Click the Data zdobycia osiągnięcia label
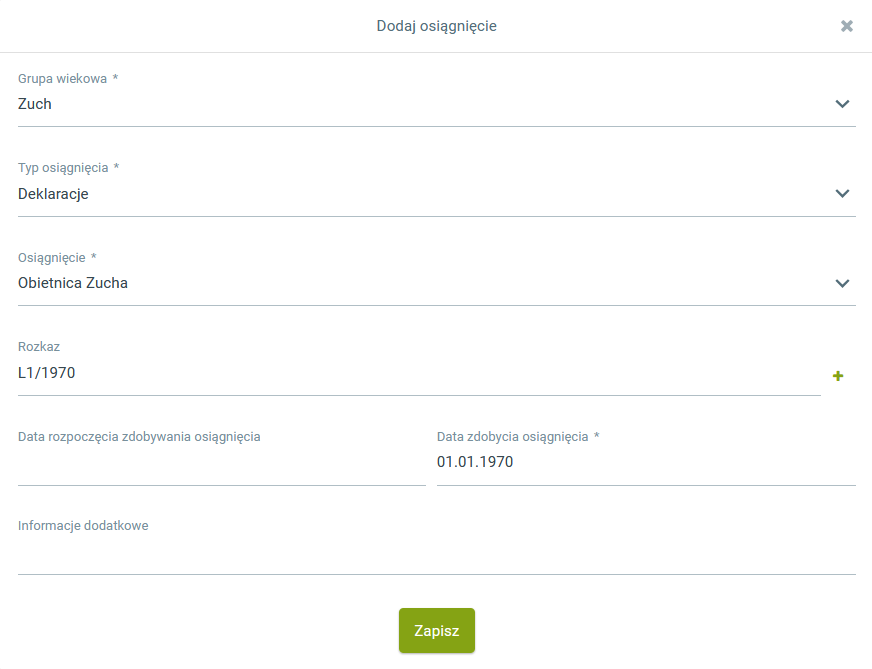This screenshot has height=669, width=872. (513, 436)
